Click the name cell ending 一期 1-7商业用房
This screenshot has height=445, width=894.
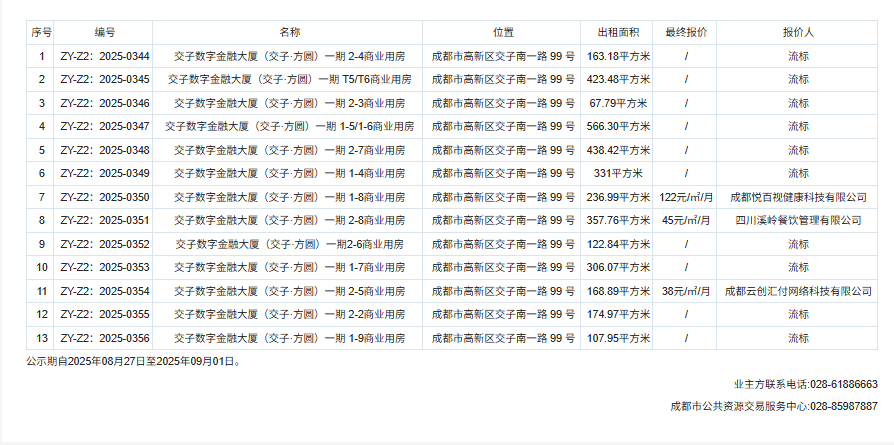[x=289, y=267]
